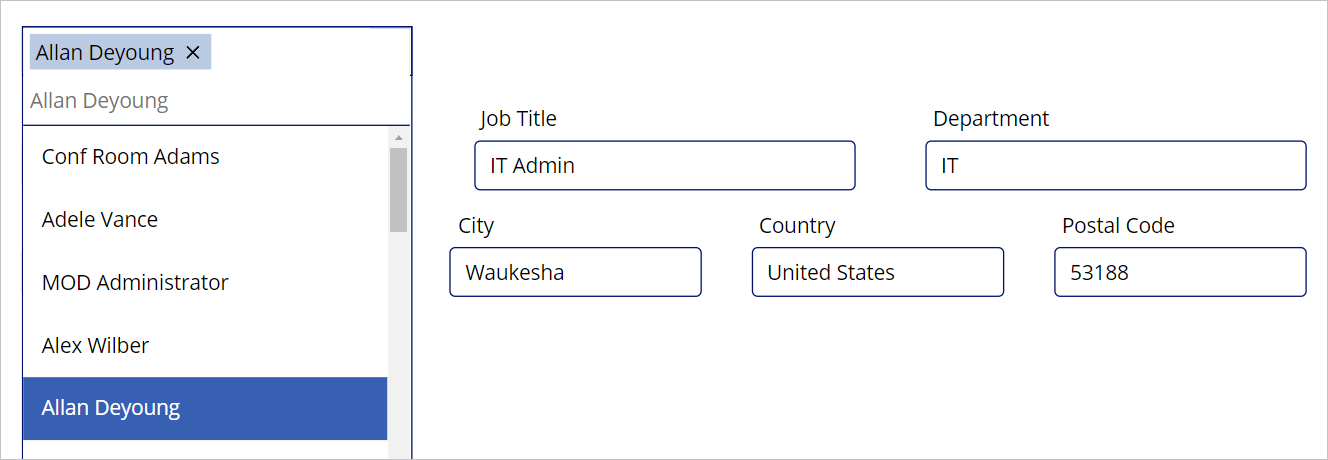This screenshot has width=1328, height=460.
Task: Remove the Allan Deyoung chip with X
Action: coord(193,53)
